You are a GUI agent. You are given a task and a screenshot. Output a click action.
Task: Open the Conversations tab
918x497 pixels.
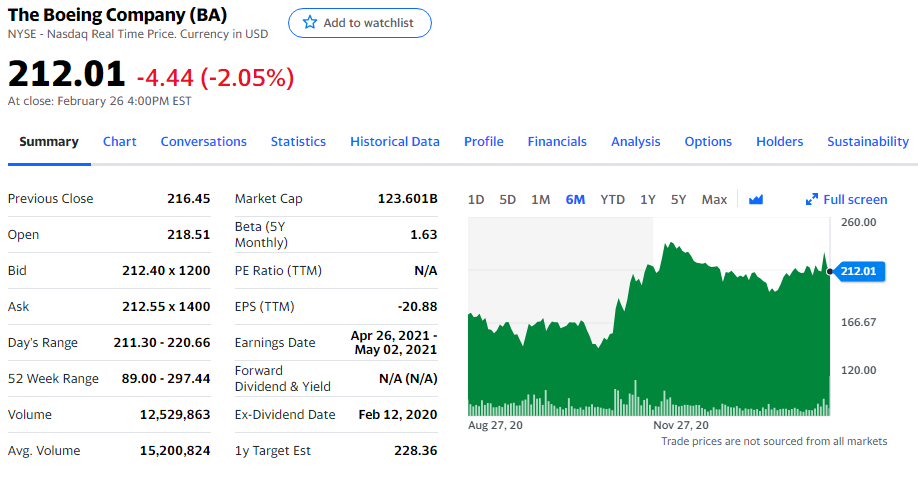[204, 142]
